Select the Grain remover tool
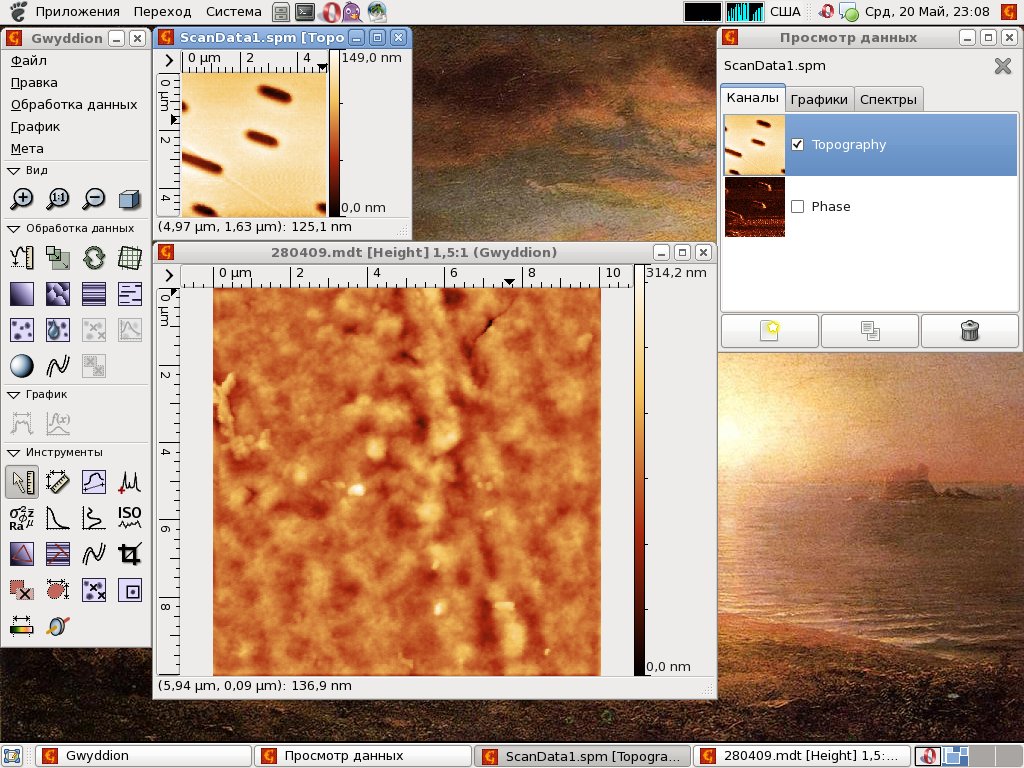Image resolution: width=1024 pixels, height=768 pixels. coord(93,590)
